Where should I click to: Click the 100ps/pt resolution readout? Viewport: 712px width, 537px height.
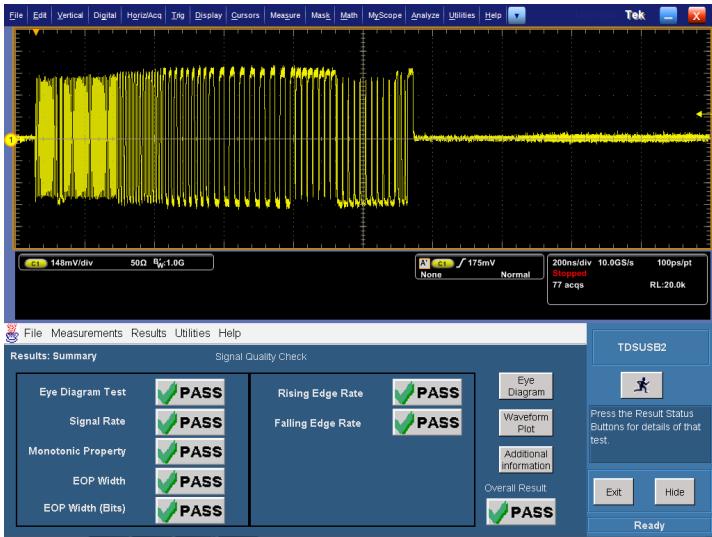click(x=674, y=263)
